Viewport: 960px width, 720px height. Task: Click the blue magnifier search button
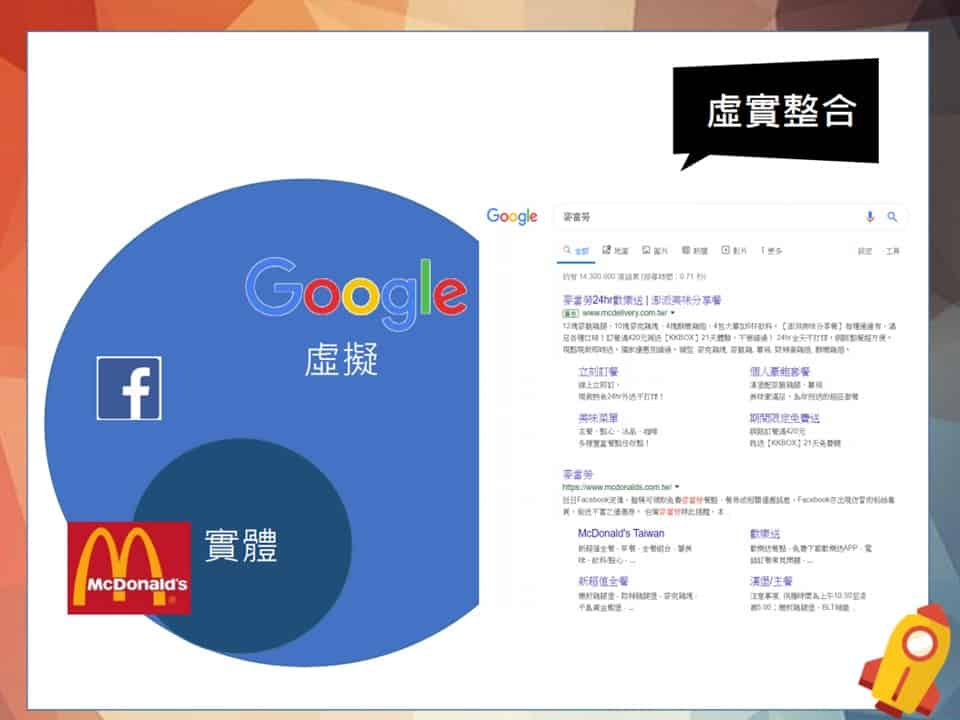click(893, 217)
